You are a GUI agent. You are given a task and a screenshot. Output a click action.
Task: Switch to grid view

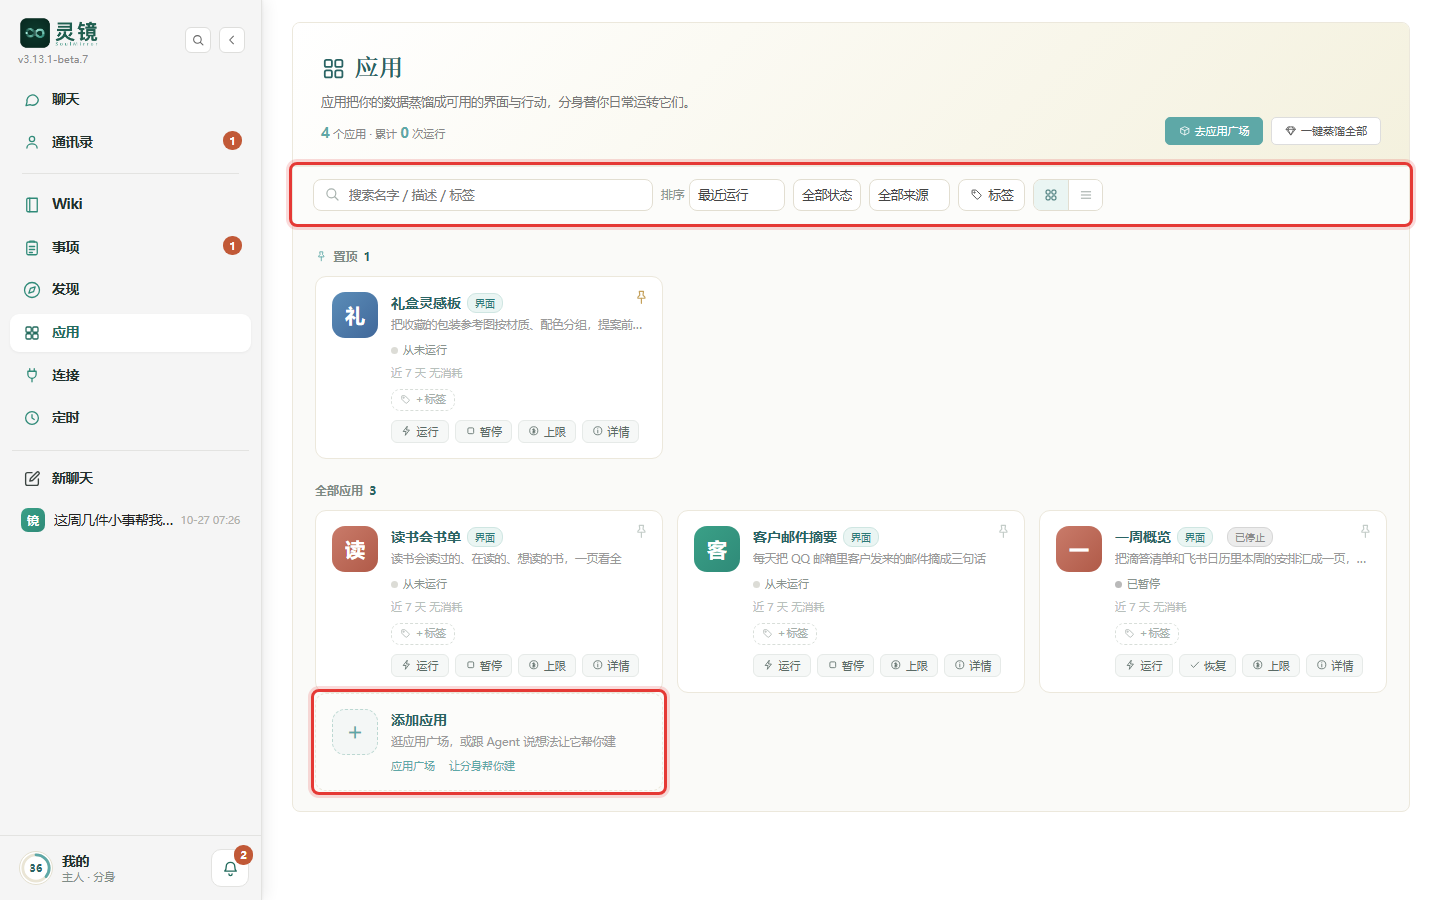pos(1051,195)
